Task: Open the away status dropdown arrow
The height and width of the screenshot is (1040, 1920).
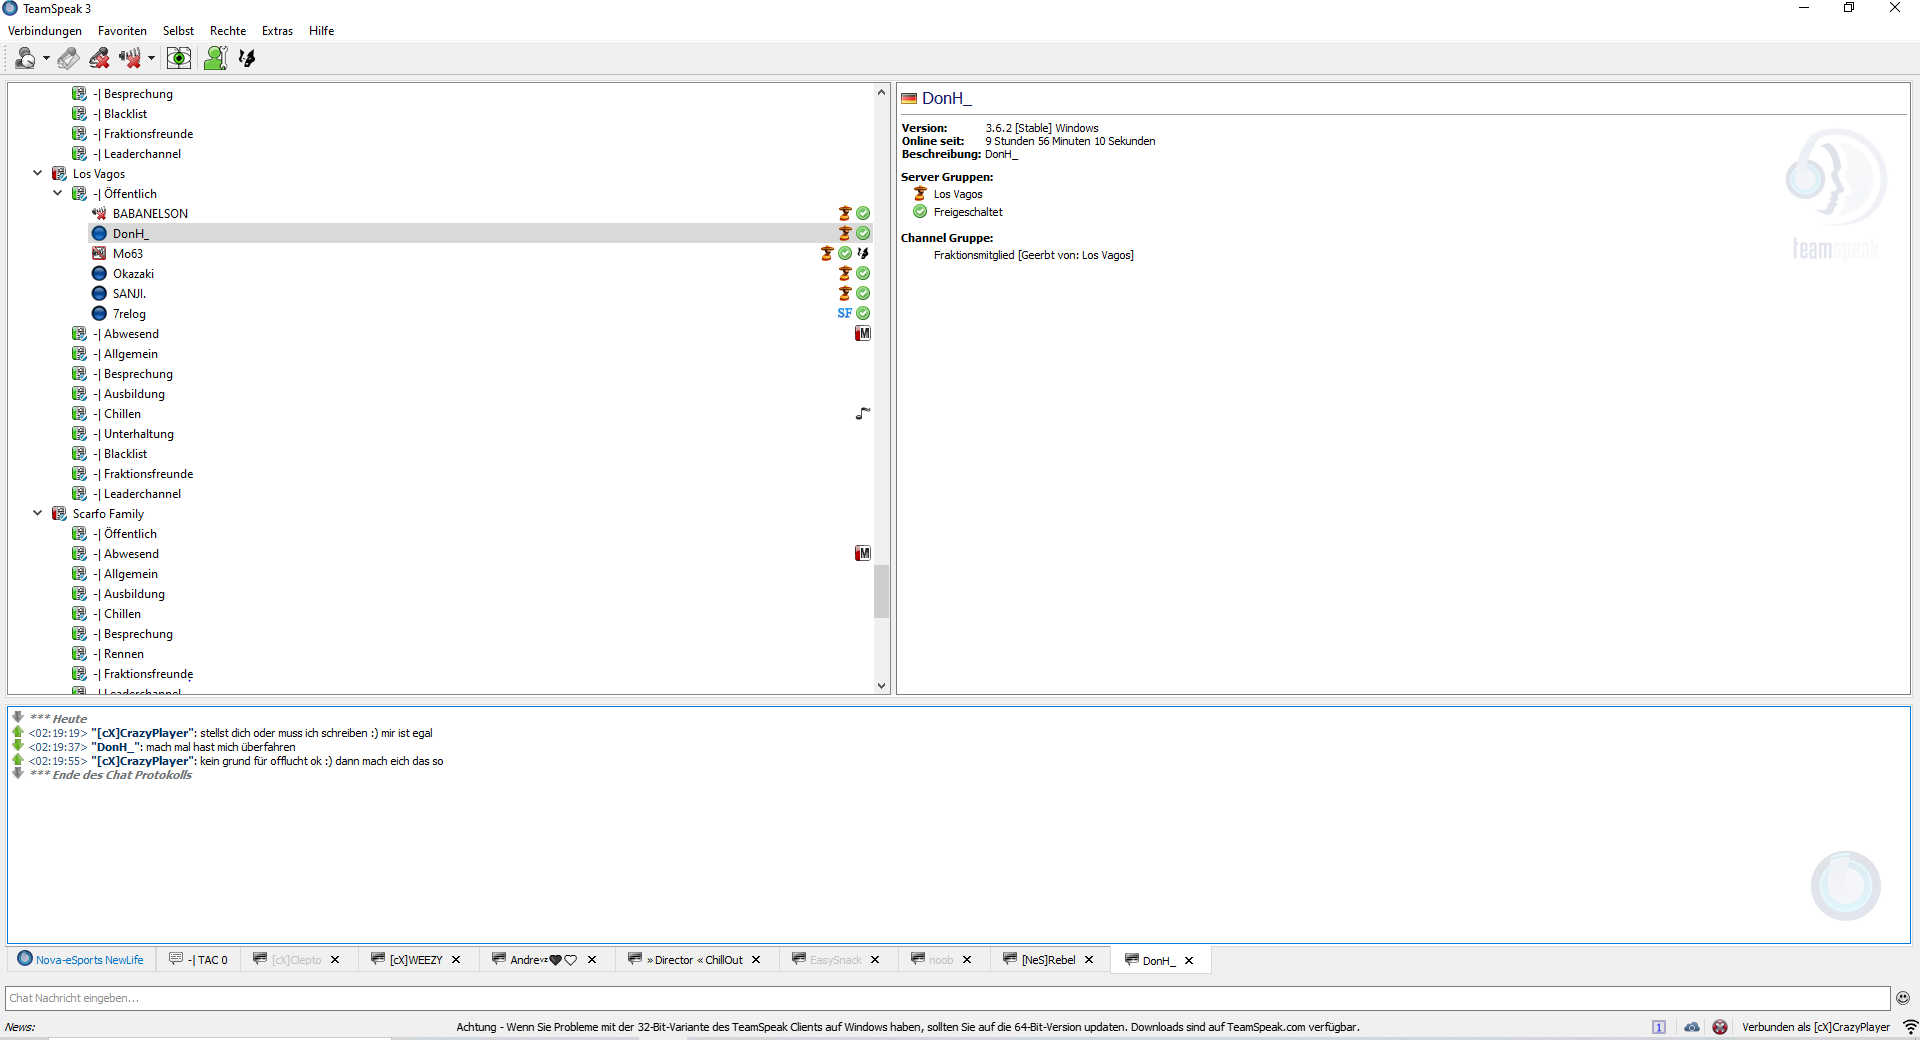Action: coord(46,59)
